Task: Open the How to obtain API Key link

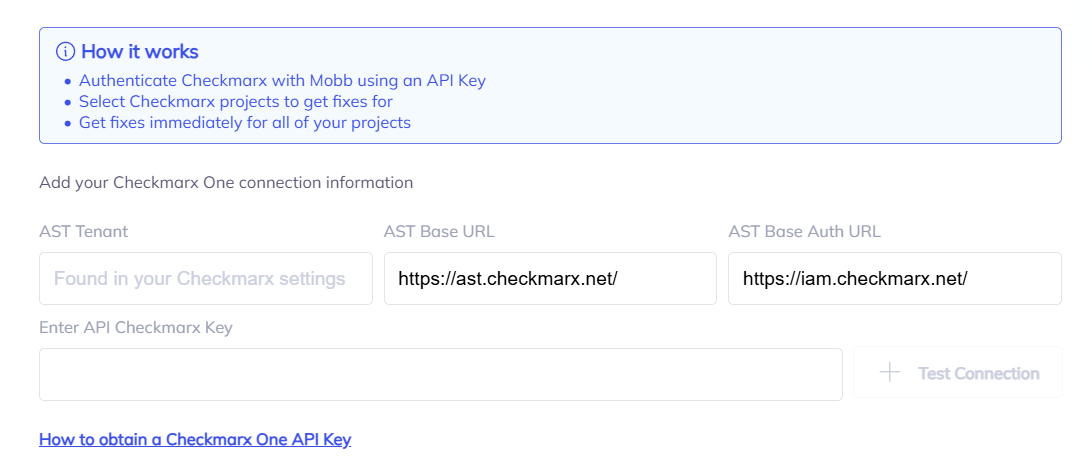Action: pos(195,439)
